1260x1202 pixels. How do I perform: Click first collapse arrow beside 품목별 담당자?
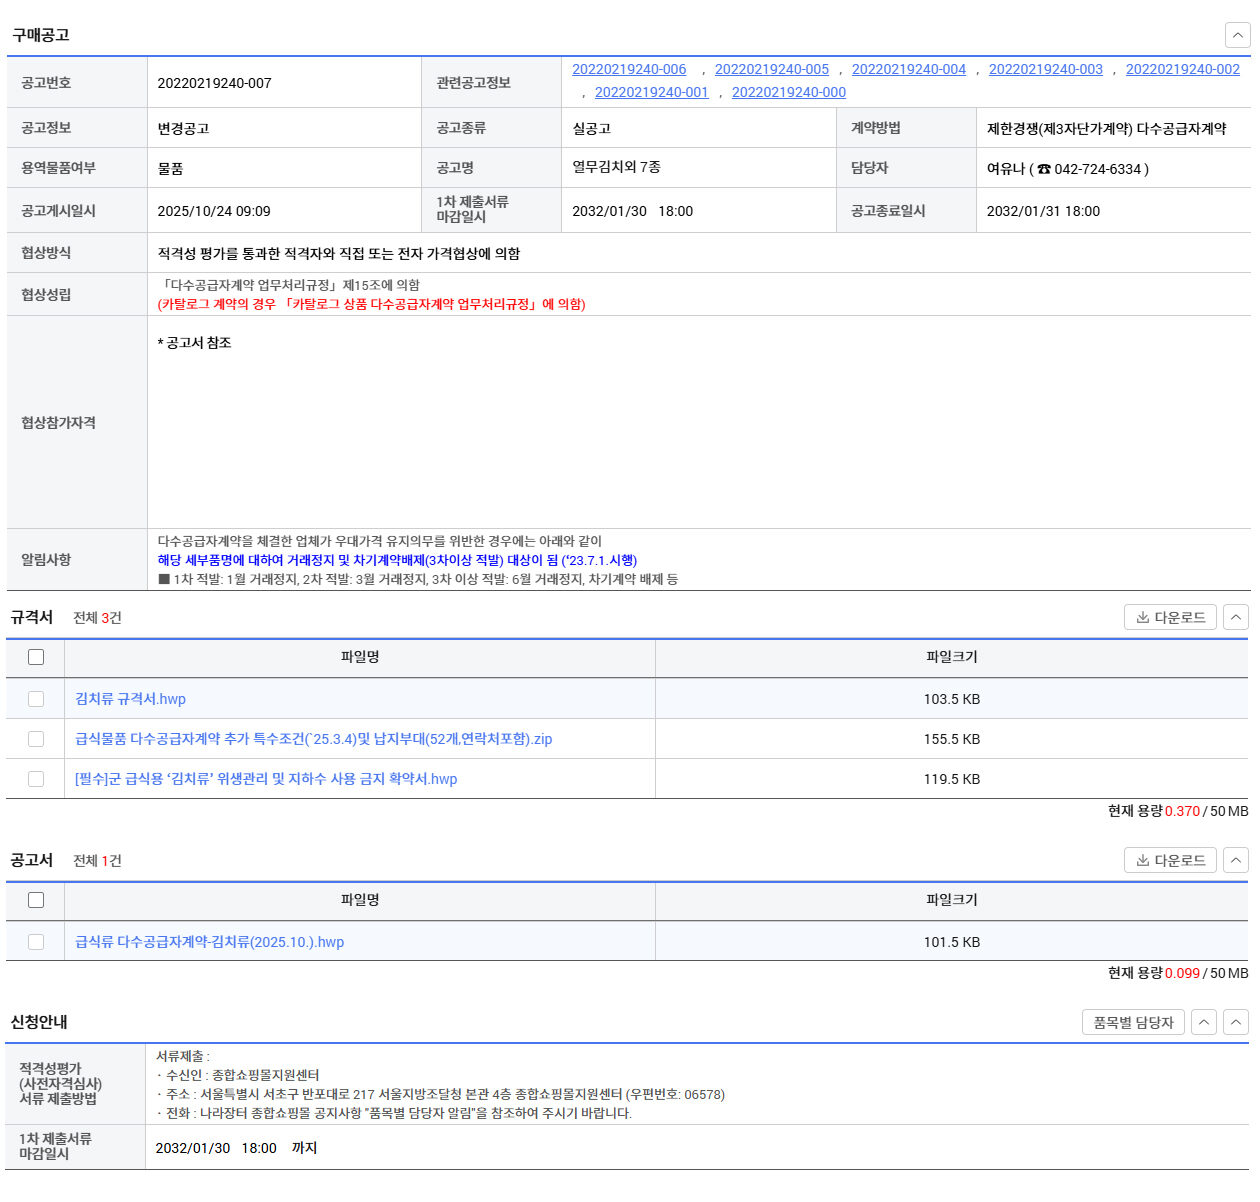(1205, 1022)
